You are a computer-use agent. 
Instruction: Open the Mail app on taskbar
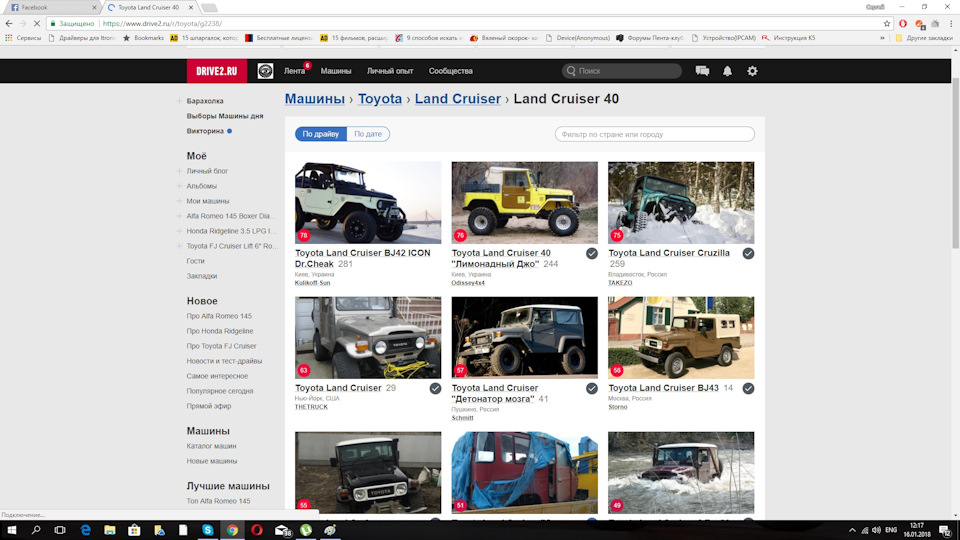[x=282, y=530]
